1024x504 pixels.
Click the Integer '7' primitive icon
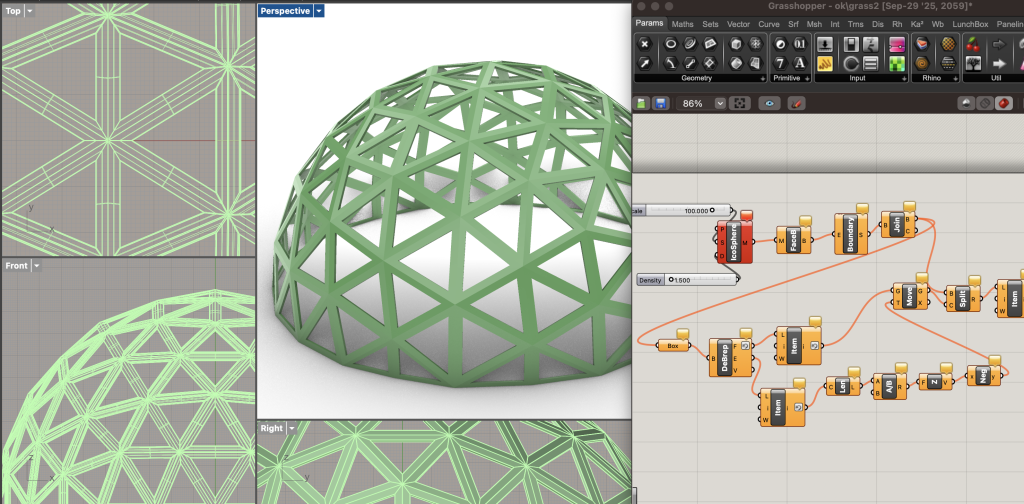(781, 63)
